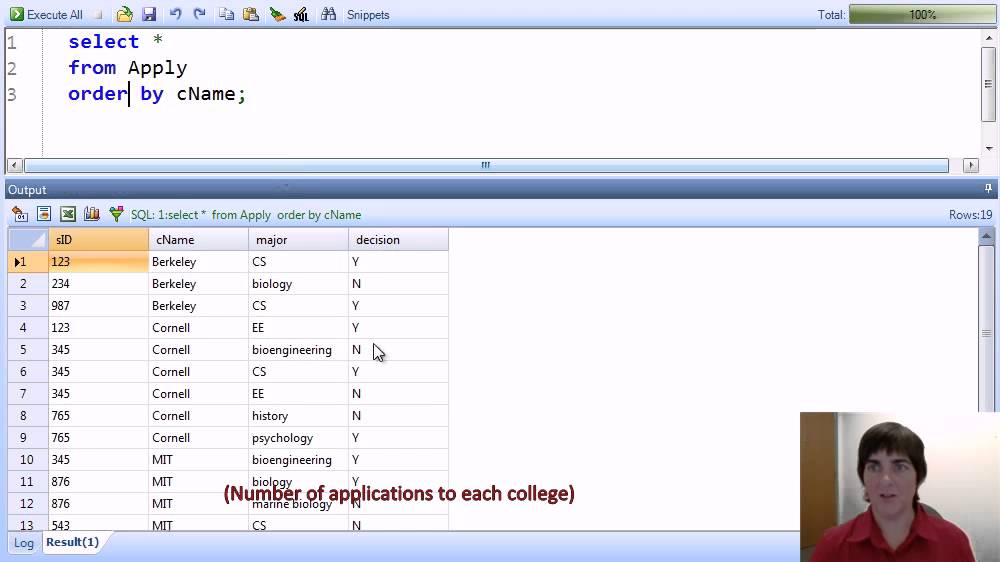Copy selected text with copy icon
Image resolution: width=1000 pixels, height=562 pixels.
point(226,14)
